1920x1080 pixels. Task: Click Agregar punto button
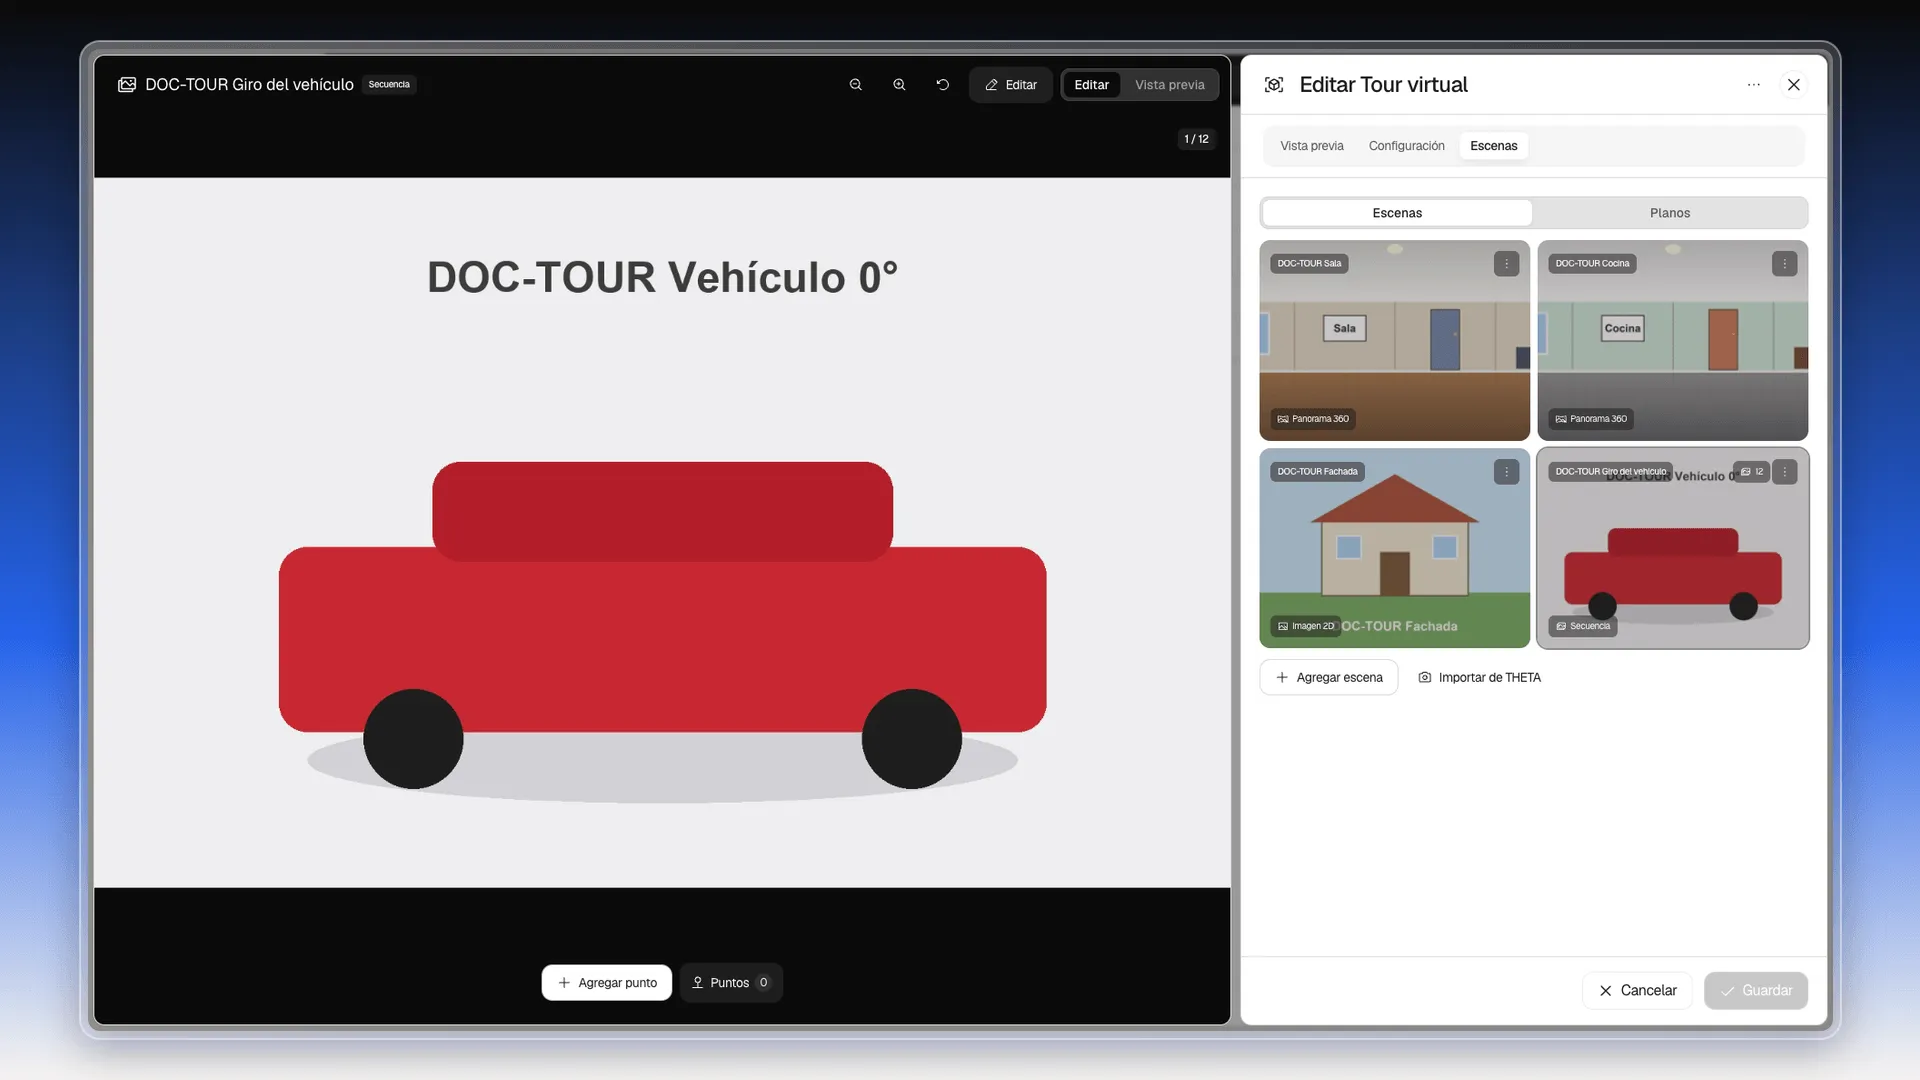pyautogui.click(x=607, y=983)
